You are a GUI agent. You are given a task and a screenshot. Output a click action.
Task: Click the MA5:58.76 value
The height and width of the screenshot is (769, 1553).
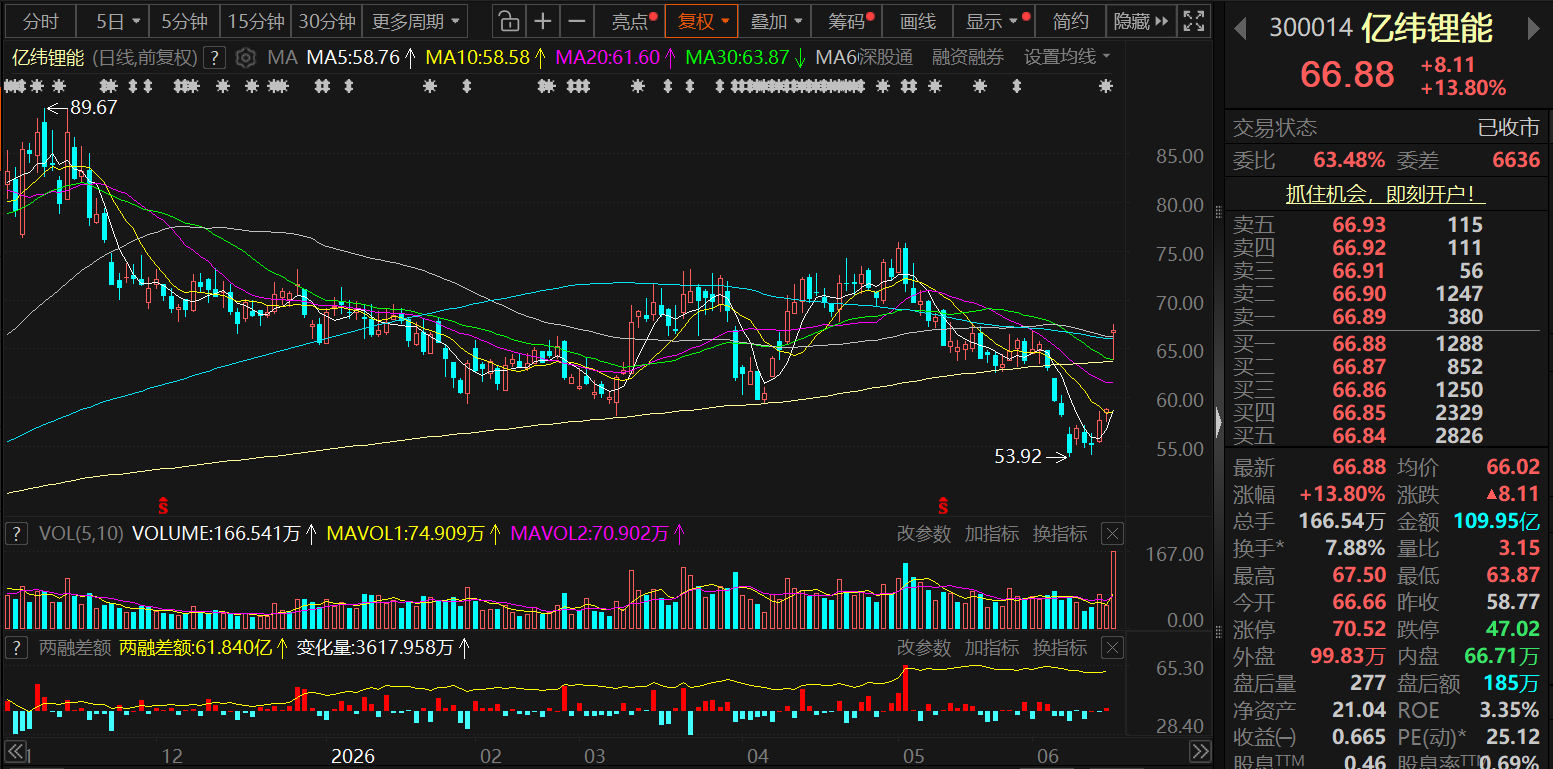(353, 58)
